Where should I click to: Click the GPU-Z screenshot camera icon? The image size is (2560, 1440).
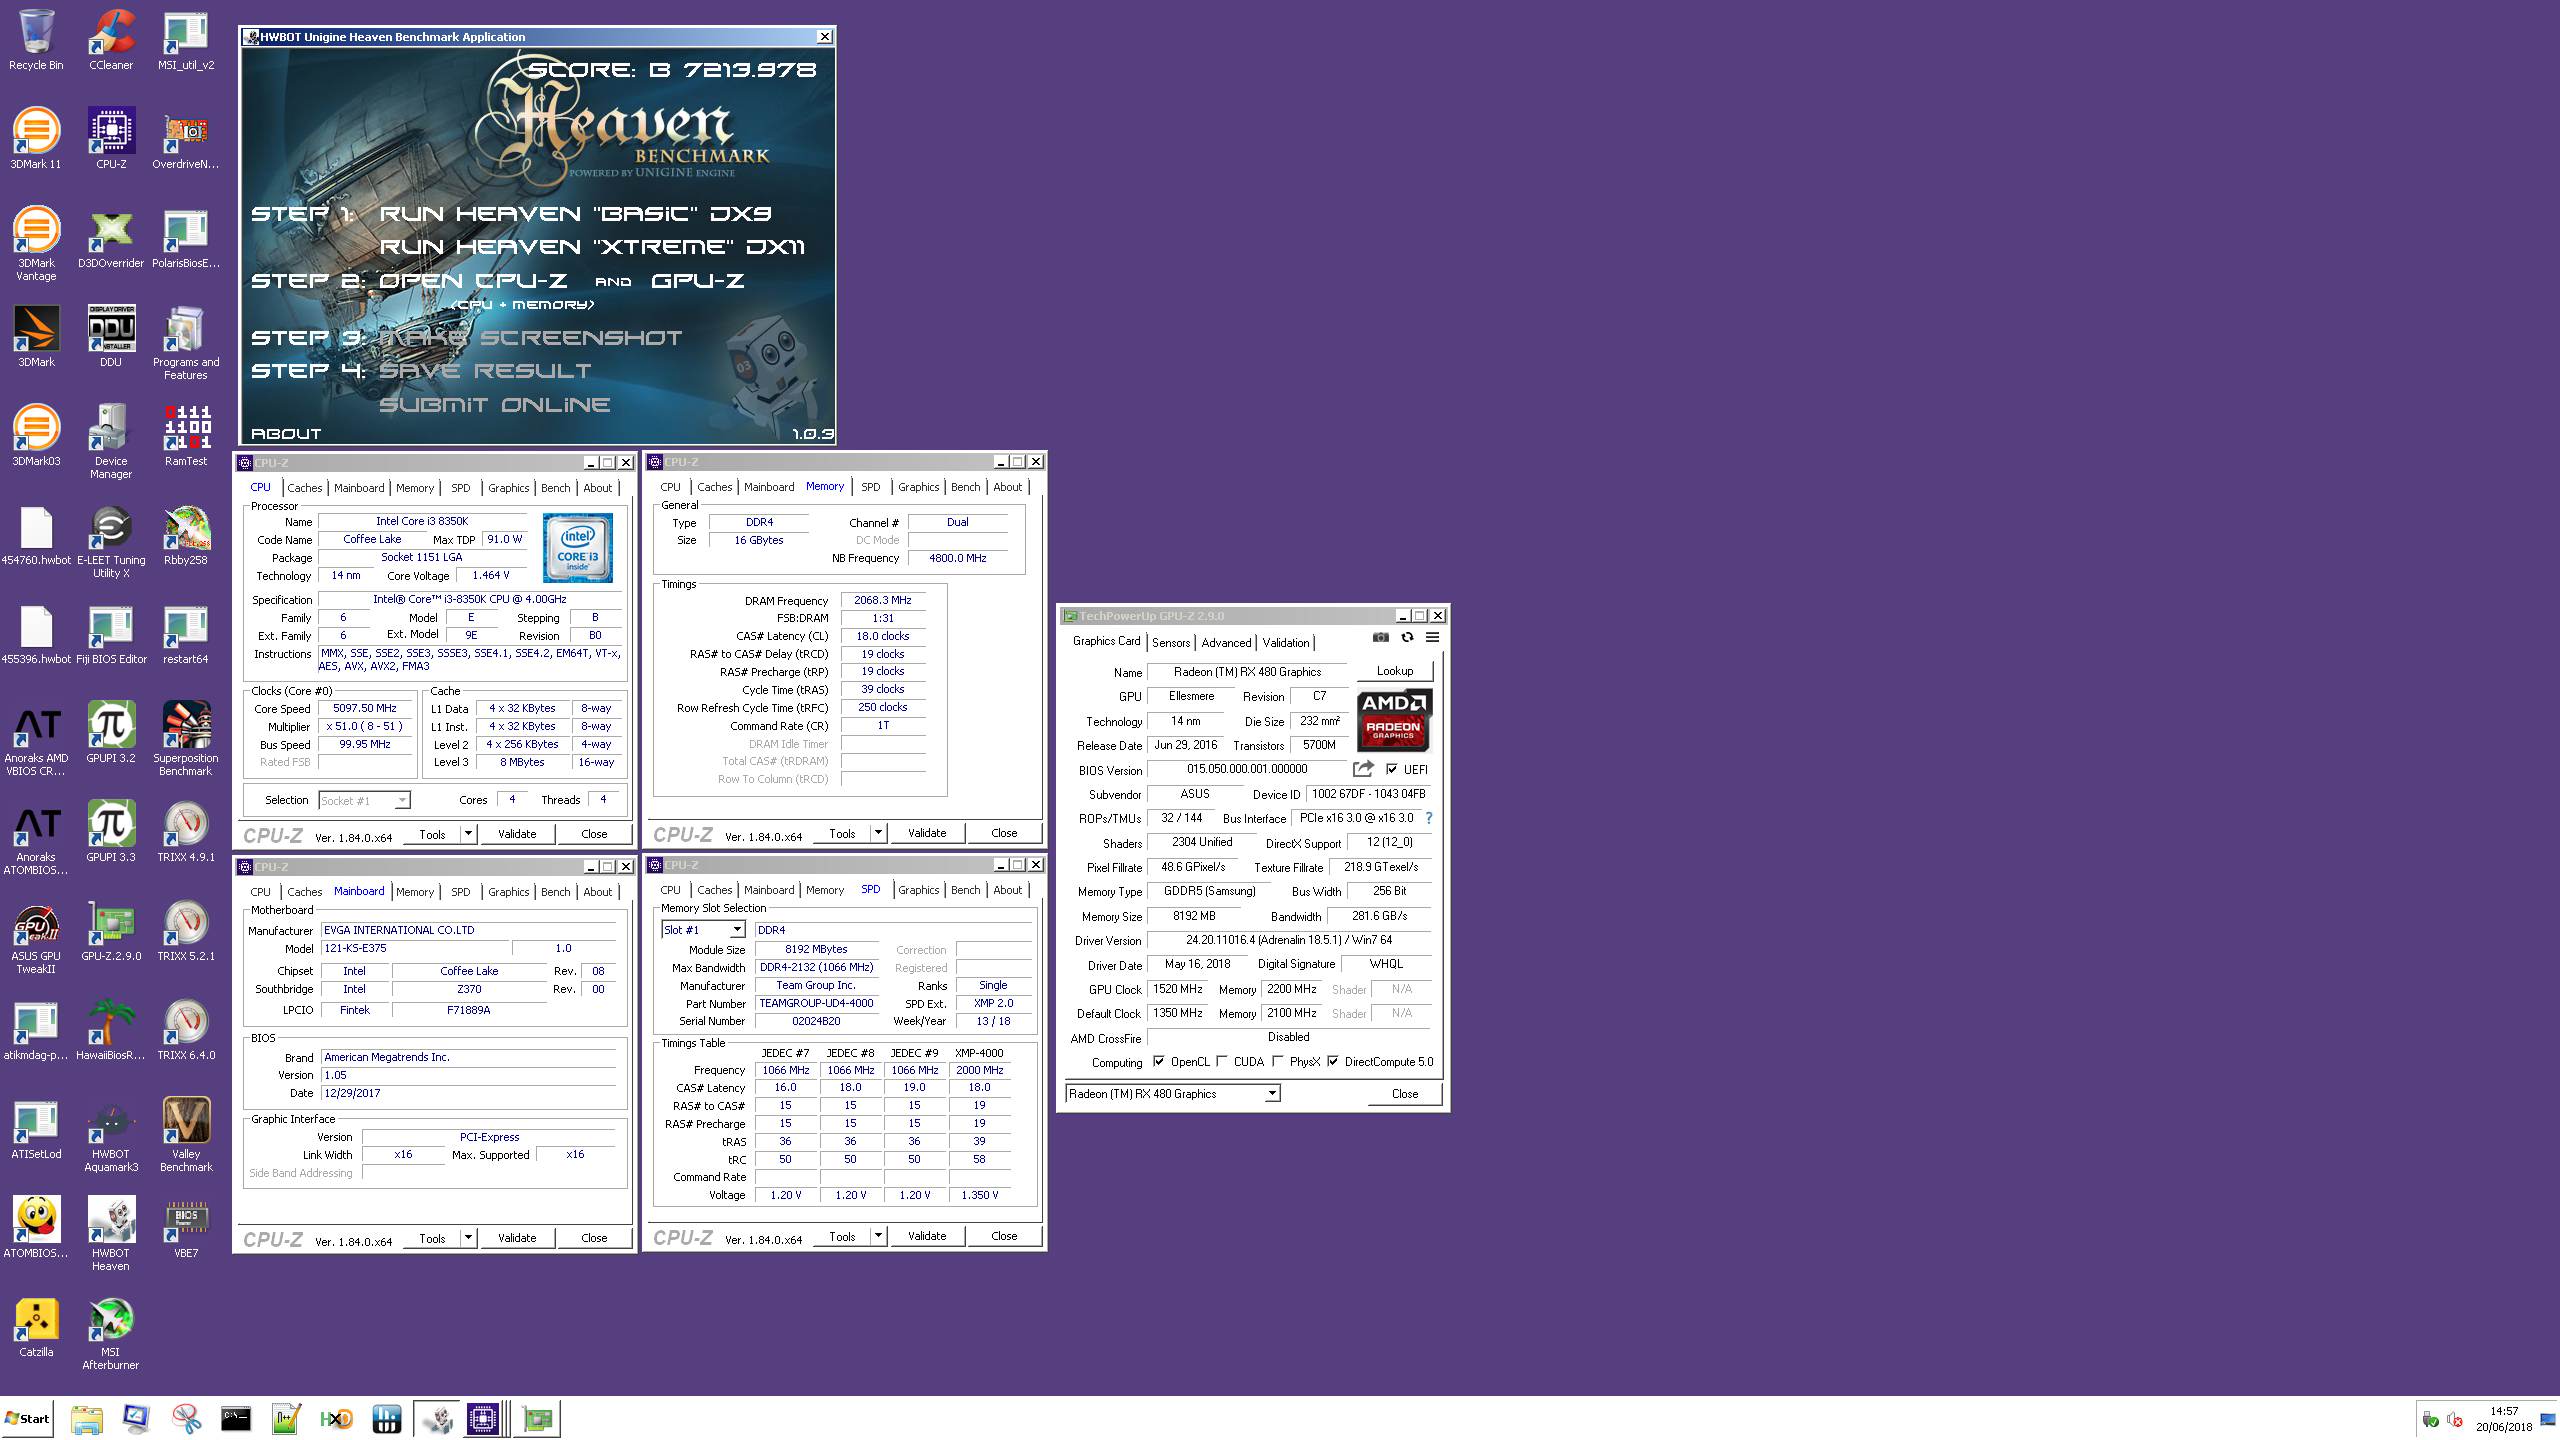(x=1381, y=637)
